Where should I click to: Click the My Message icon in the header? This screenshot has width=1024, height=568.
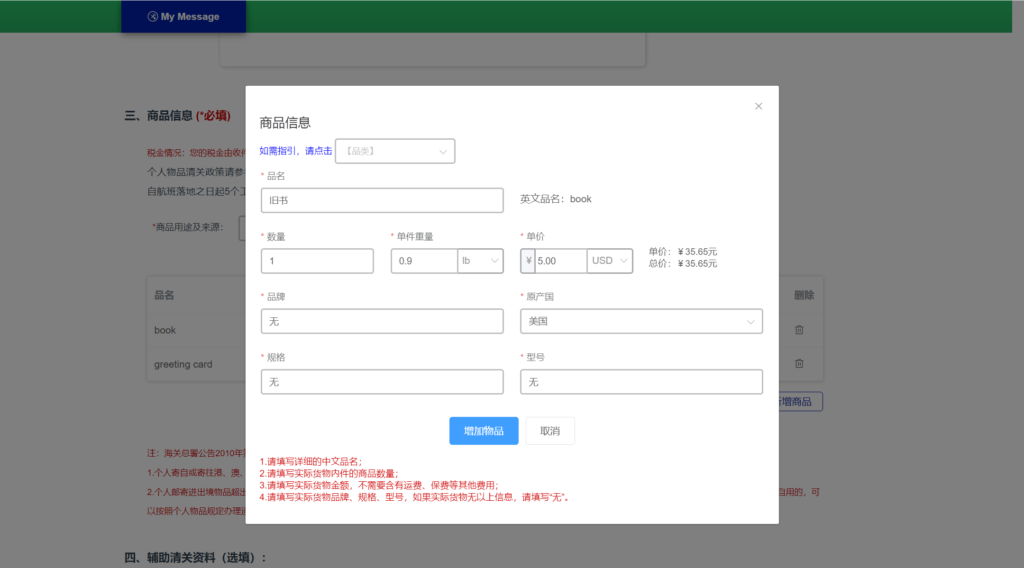(x=152, y=16)
